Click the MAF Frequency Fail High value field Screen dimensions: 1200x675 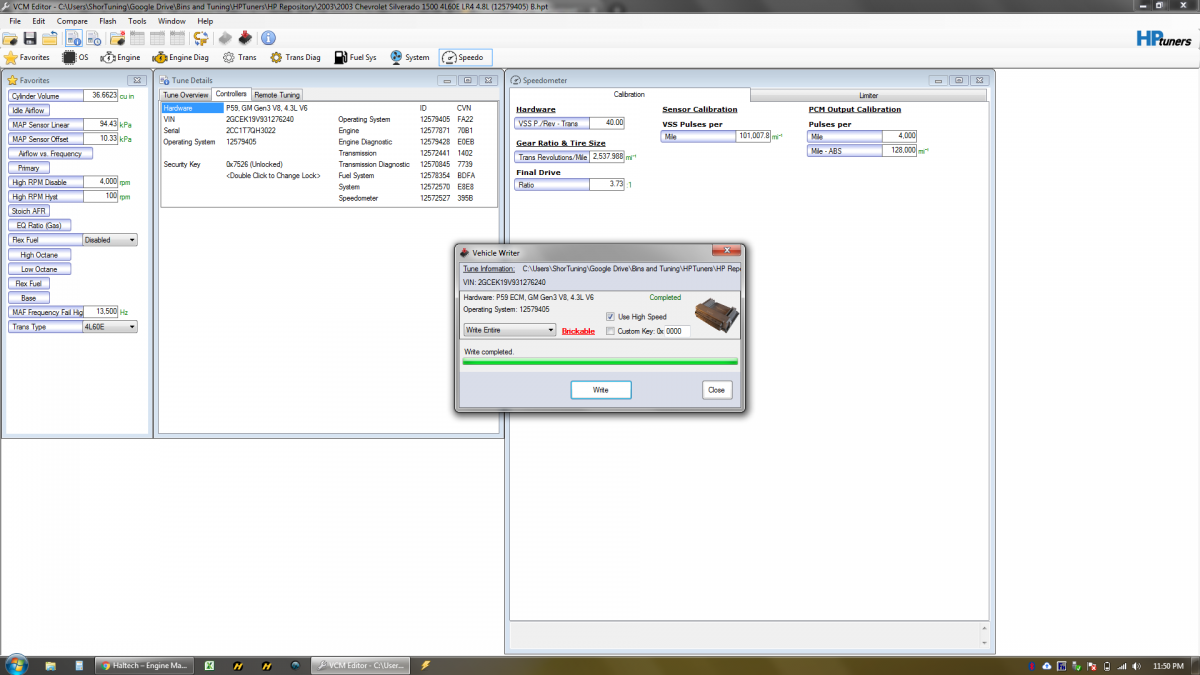(101, 312)
